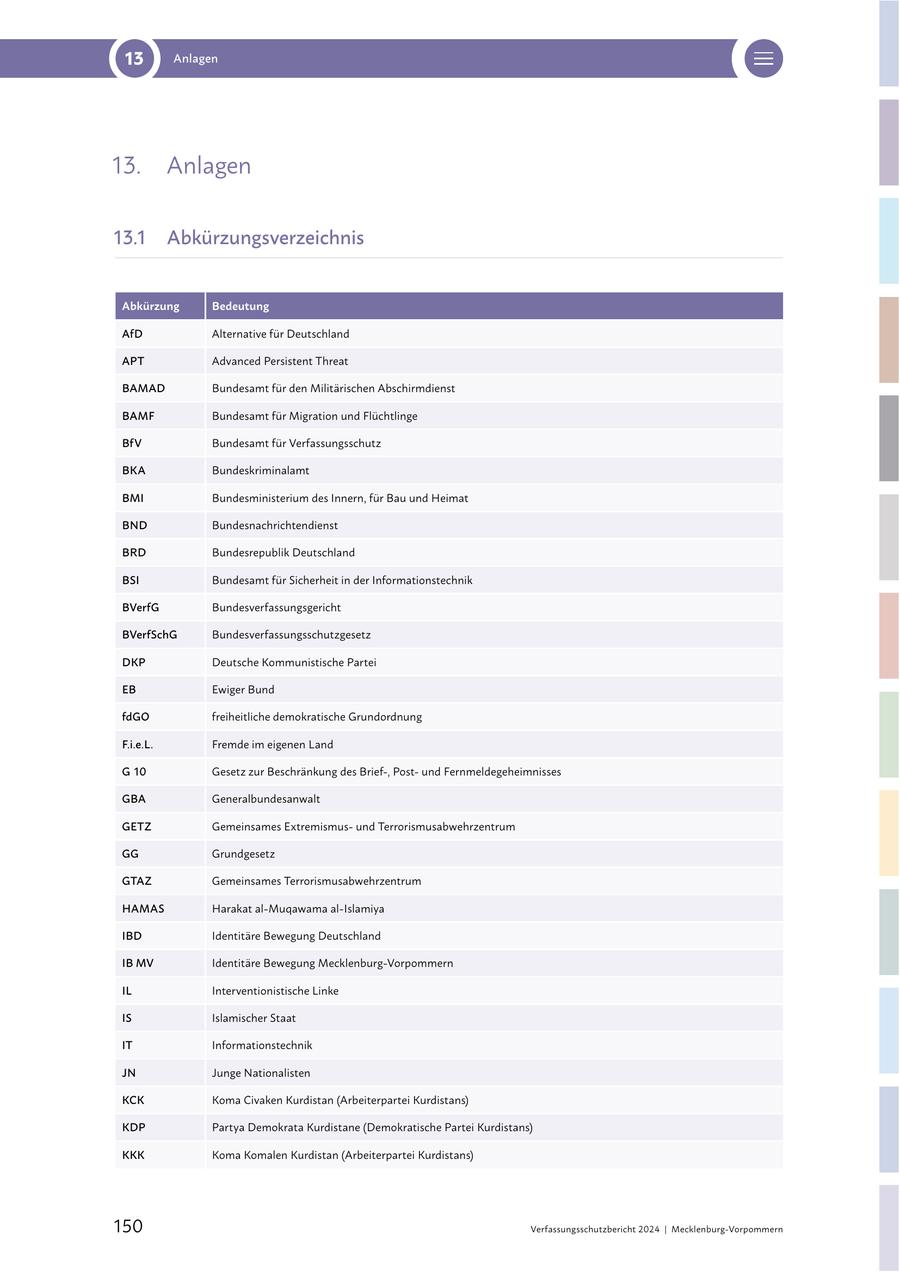The width and height of the screenshot is (900, 1272).
Task: Open the hamburger menu in header bar
Action: point(763,59)
